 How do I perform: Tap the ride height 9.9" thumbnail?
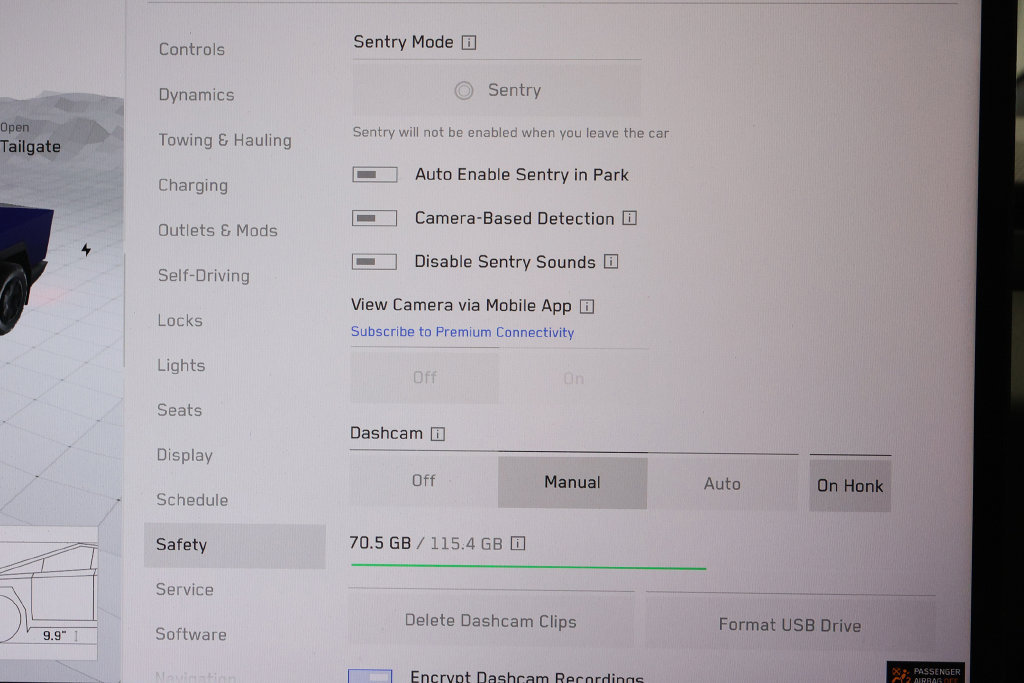pos(48,594)
